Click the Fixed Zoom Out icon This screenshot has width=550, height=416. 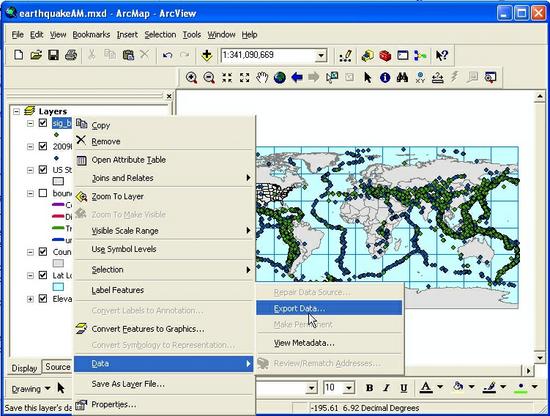tap(244, 78)
